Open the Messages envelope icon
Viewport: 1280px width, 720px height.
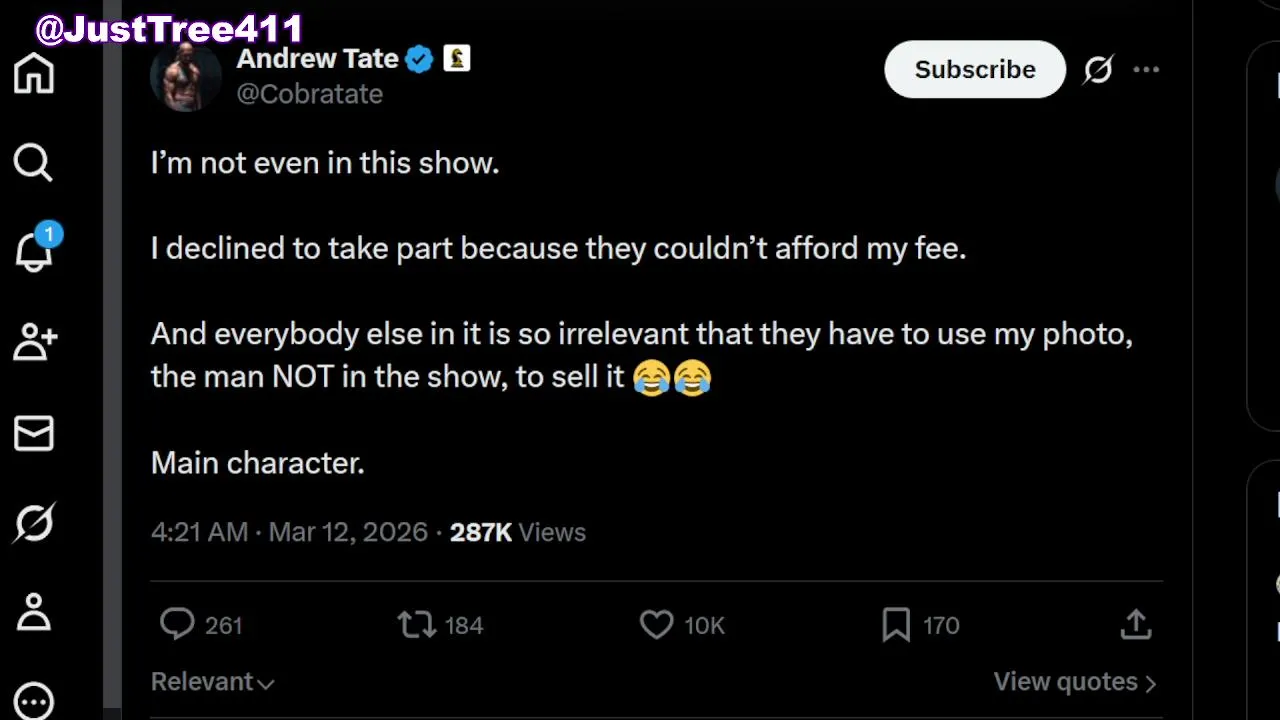(34, 433)
